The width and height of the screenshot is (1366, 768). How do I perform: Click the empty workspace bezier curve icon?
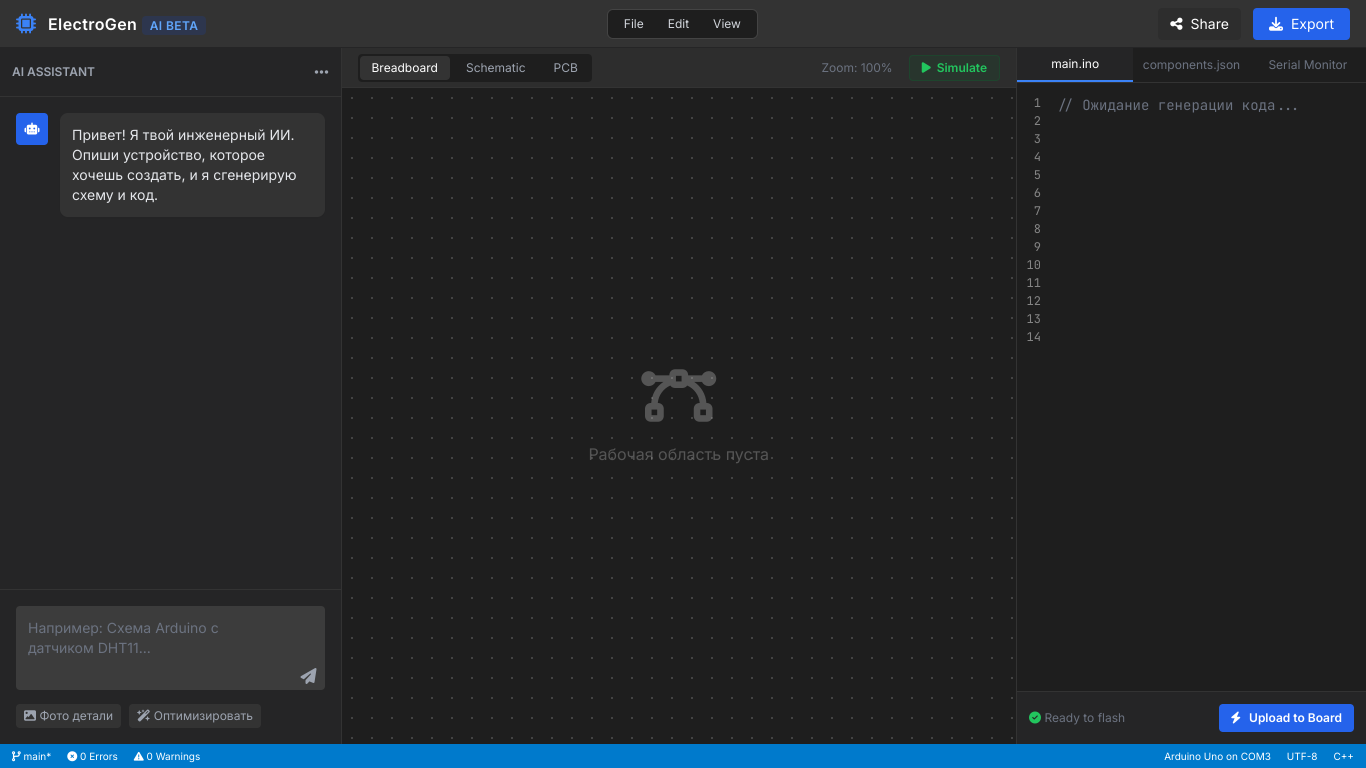click(x=678, y=395)
